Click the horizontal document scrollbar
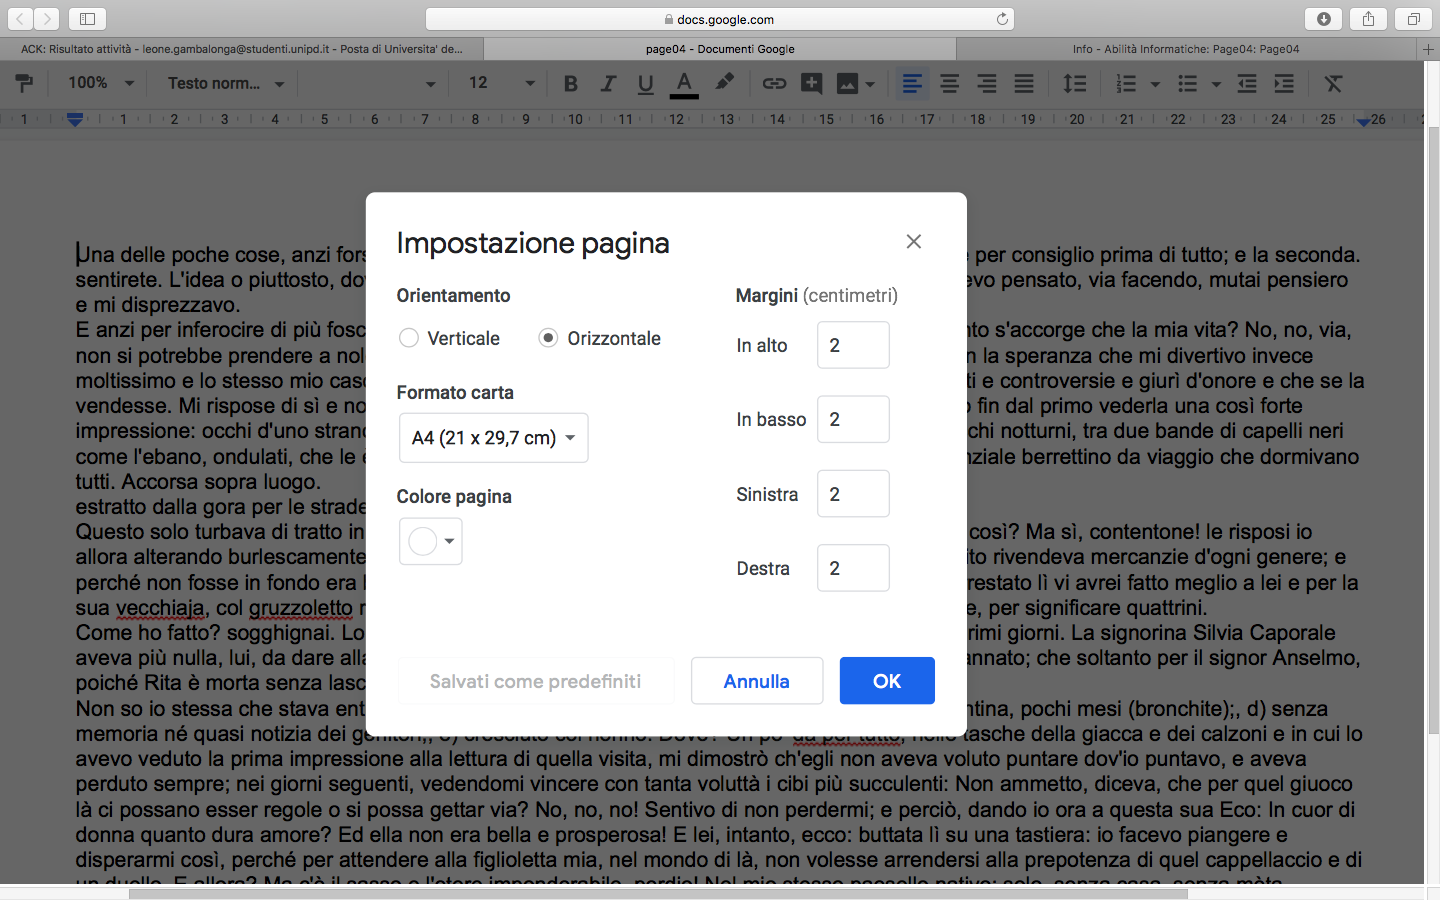This screenshot has width=1440, height=900. coord(658,893)
